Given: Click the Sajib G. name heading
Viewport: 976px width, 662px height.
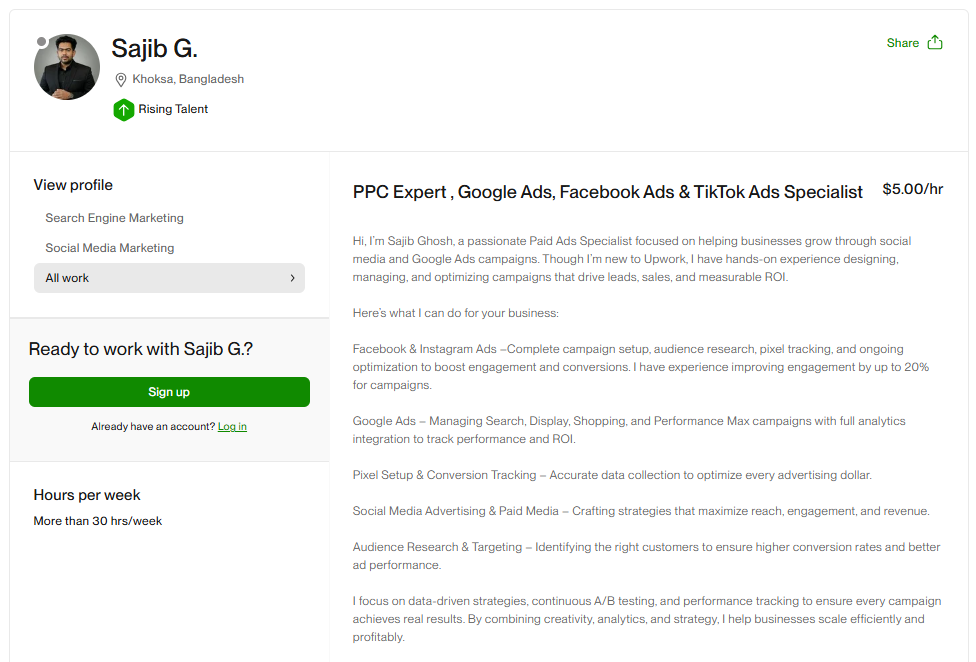Looking at the screenshot, I should (154, 48).
